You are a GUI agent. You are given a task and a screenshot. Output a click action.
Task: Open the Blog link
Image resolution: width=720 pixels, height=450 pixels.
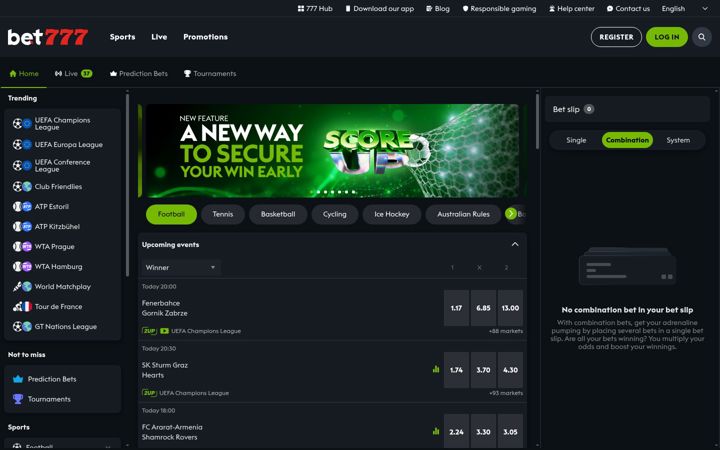pos(438,9)
